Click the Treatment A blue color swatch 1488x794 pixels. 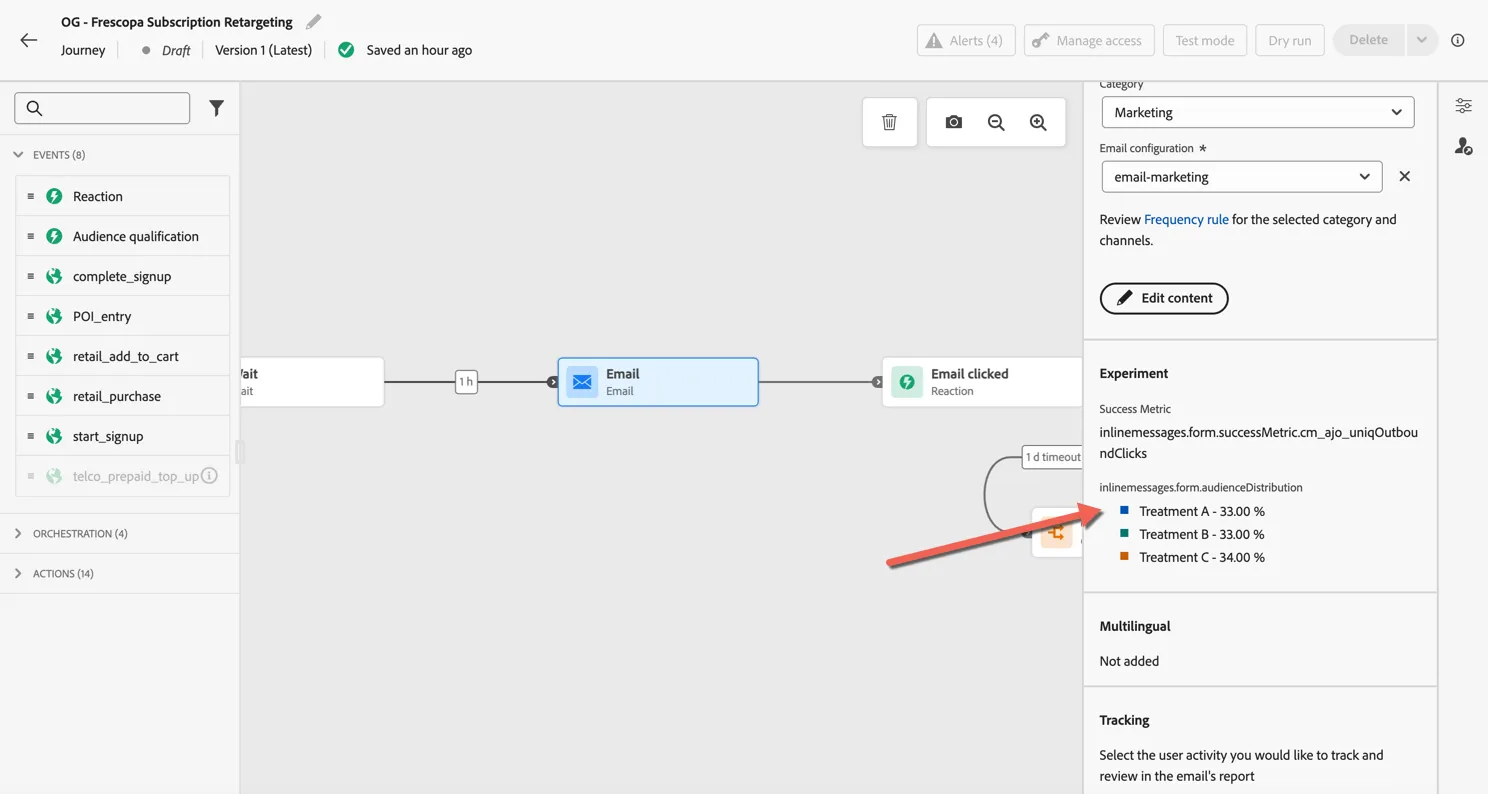(1124, 510)
